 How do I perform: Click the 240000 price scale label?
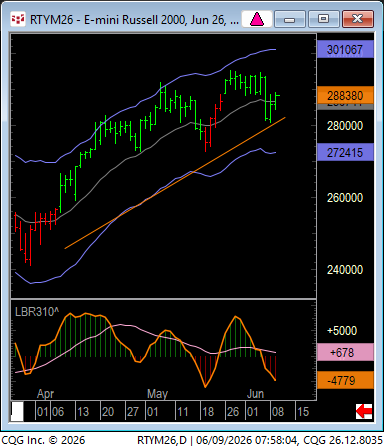click(345, 269)
